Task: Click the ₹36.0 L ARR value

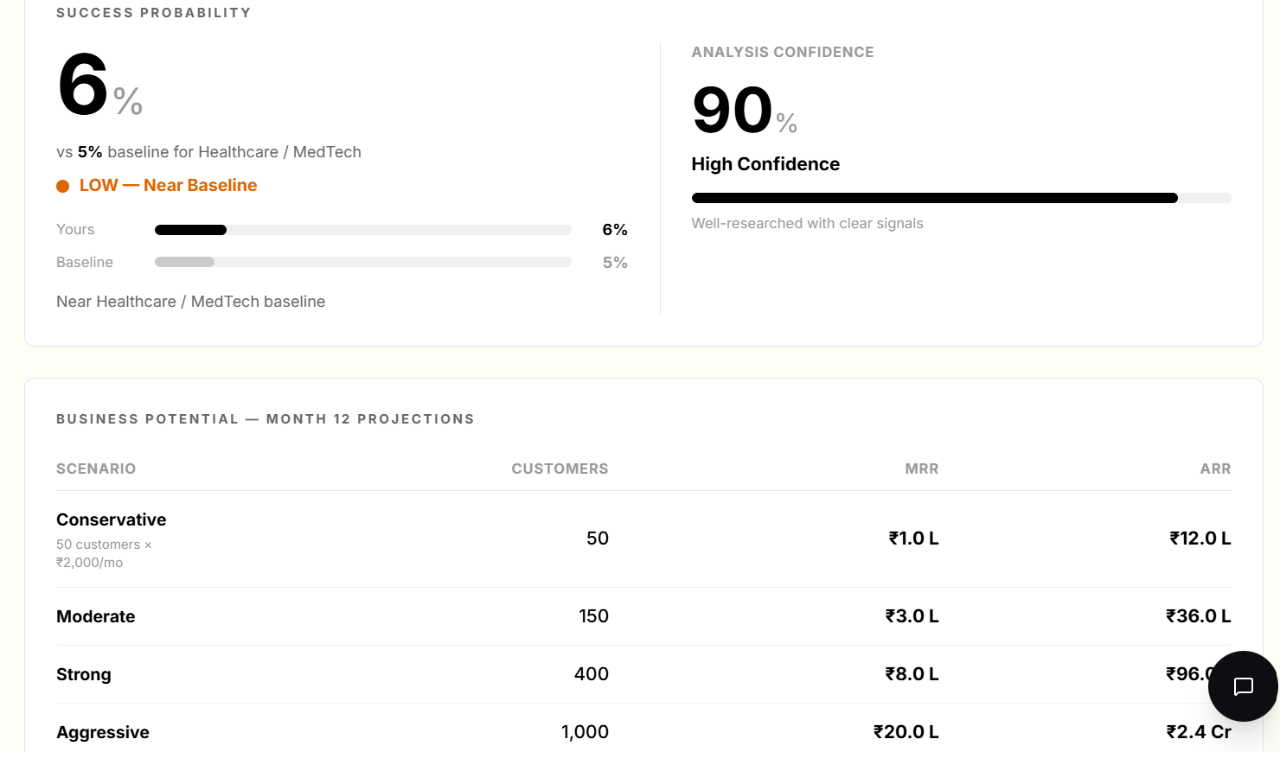Action: [1198, 617]
